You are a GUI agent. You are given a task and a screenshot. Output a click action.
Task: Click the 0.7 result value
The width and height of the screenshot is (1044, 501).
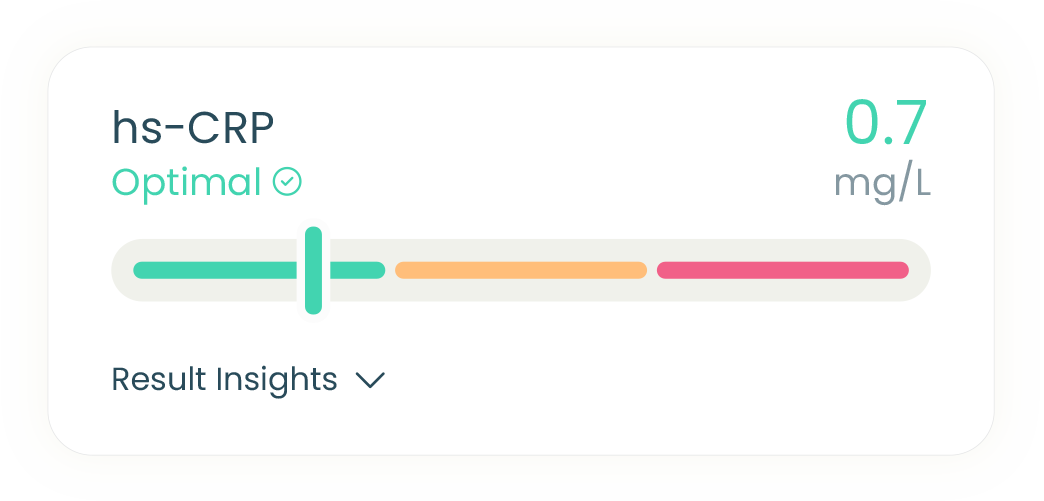point(886,123)
